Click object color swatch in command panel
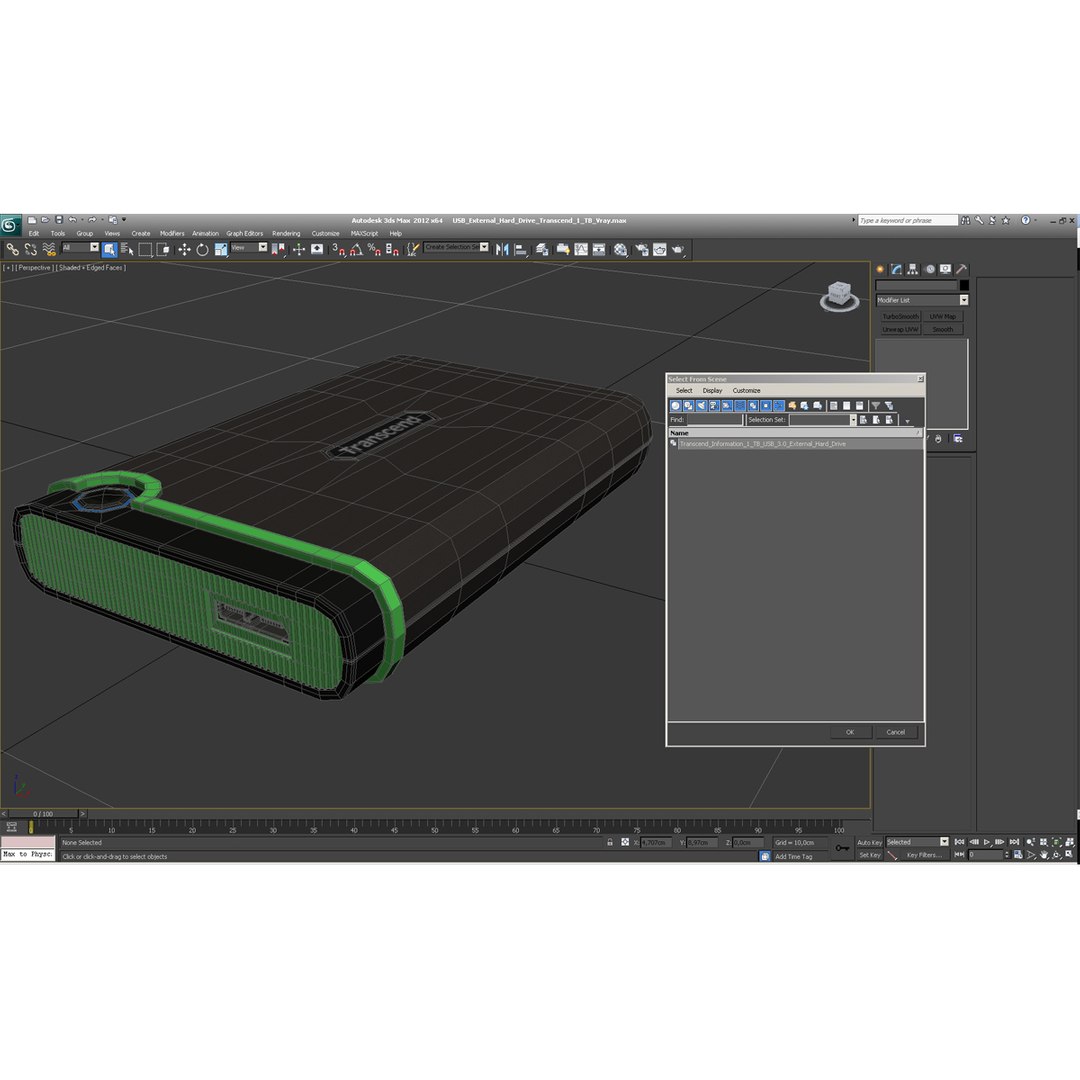This screenshot has width=1080, height=1080. pos(964,285)
